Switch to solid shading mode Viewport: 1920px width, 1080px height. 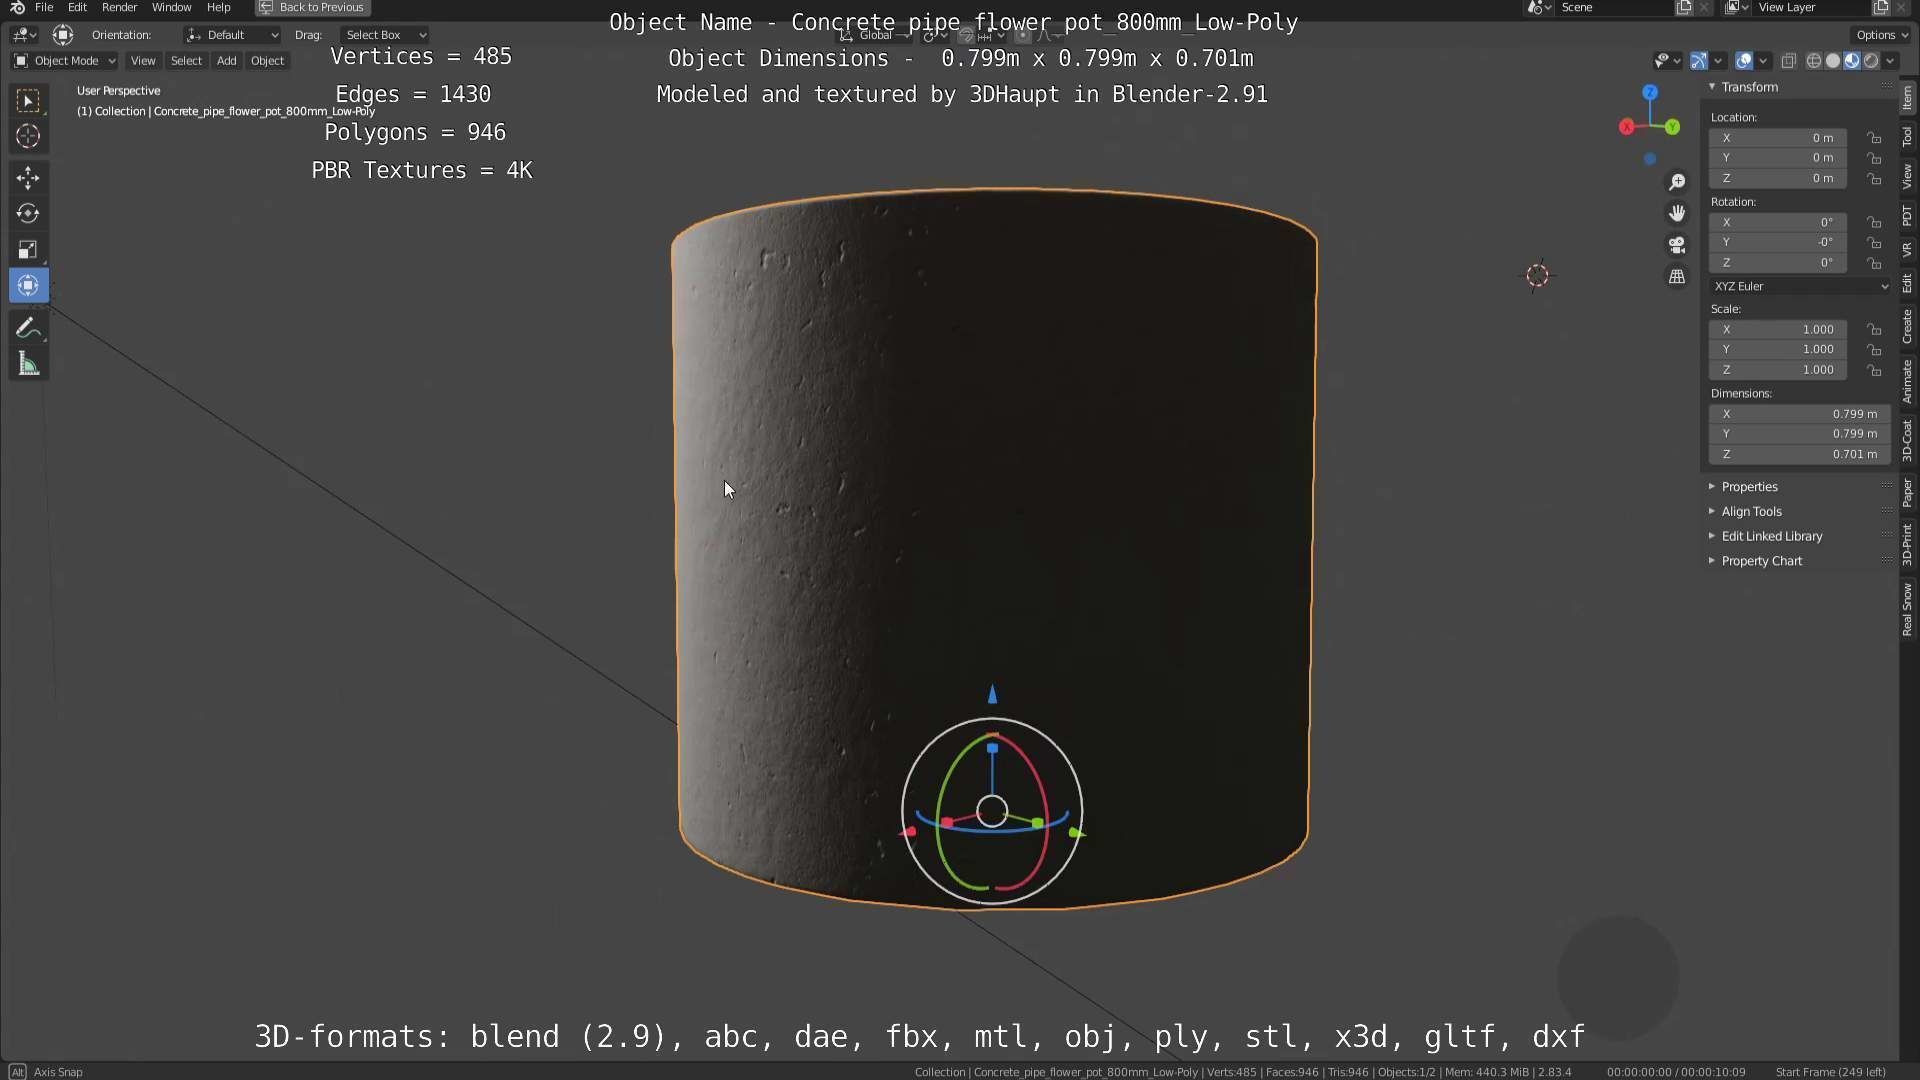(1832, 61)
